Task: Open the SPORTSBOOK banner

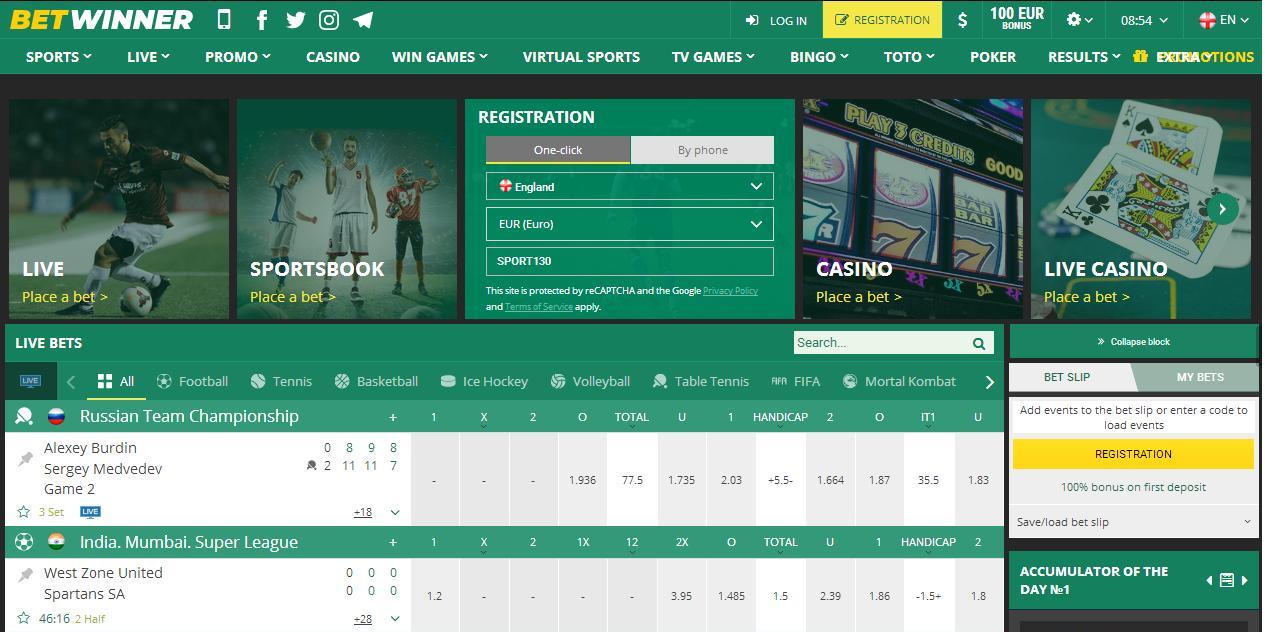Action: [x=347, y=209]
